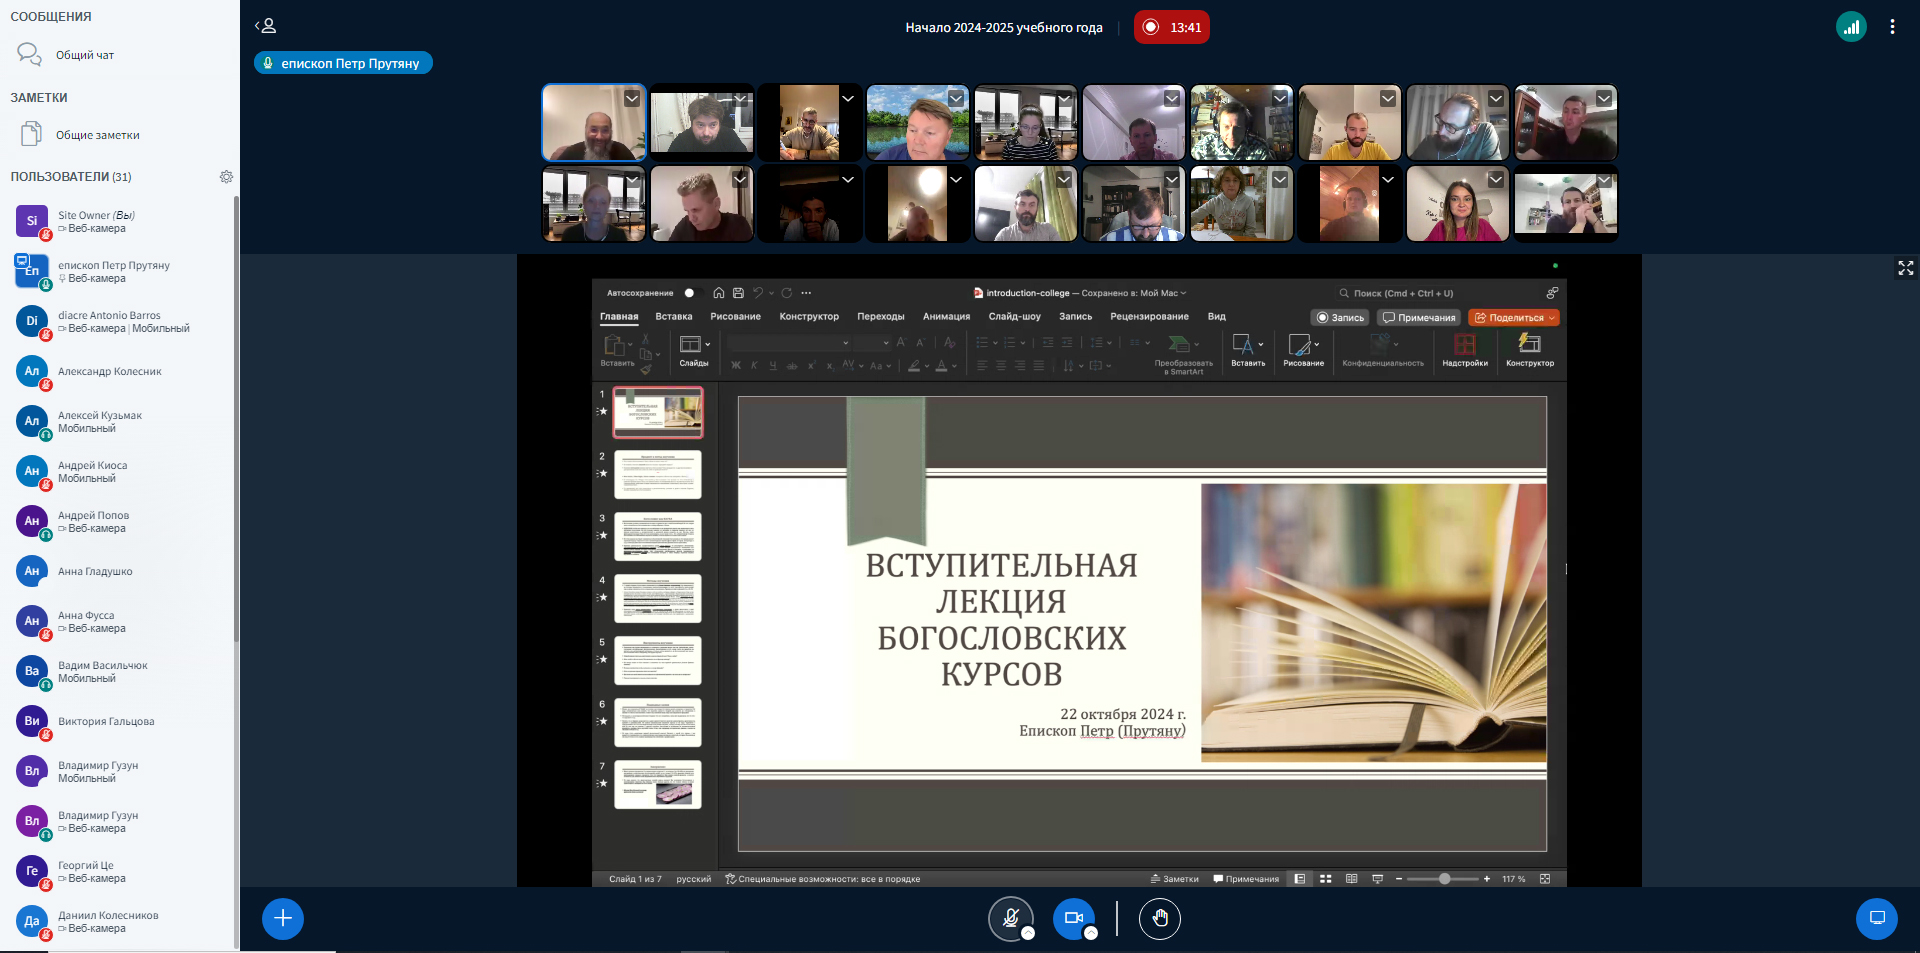Expand video options arrow beside camera button

tap(1091, 933)
